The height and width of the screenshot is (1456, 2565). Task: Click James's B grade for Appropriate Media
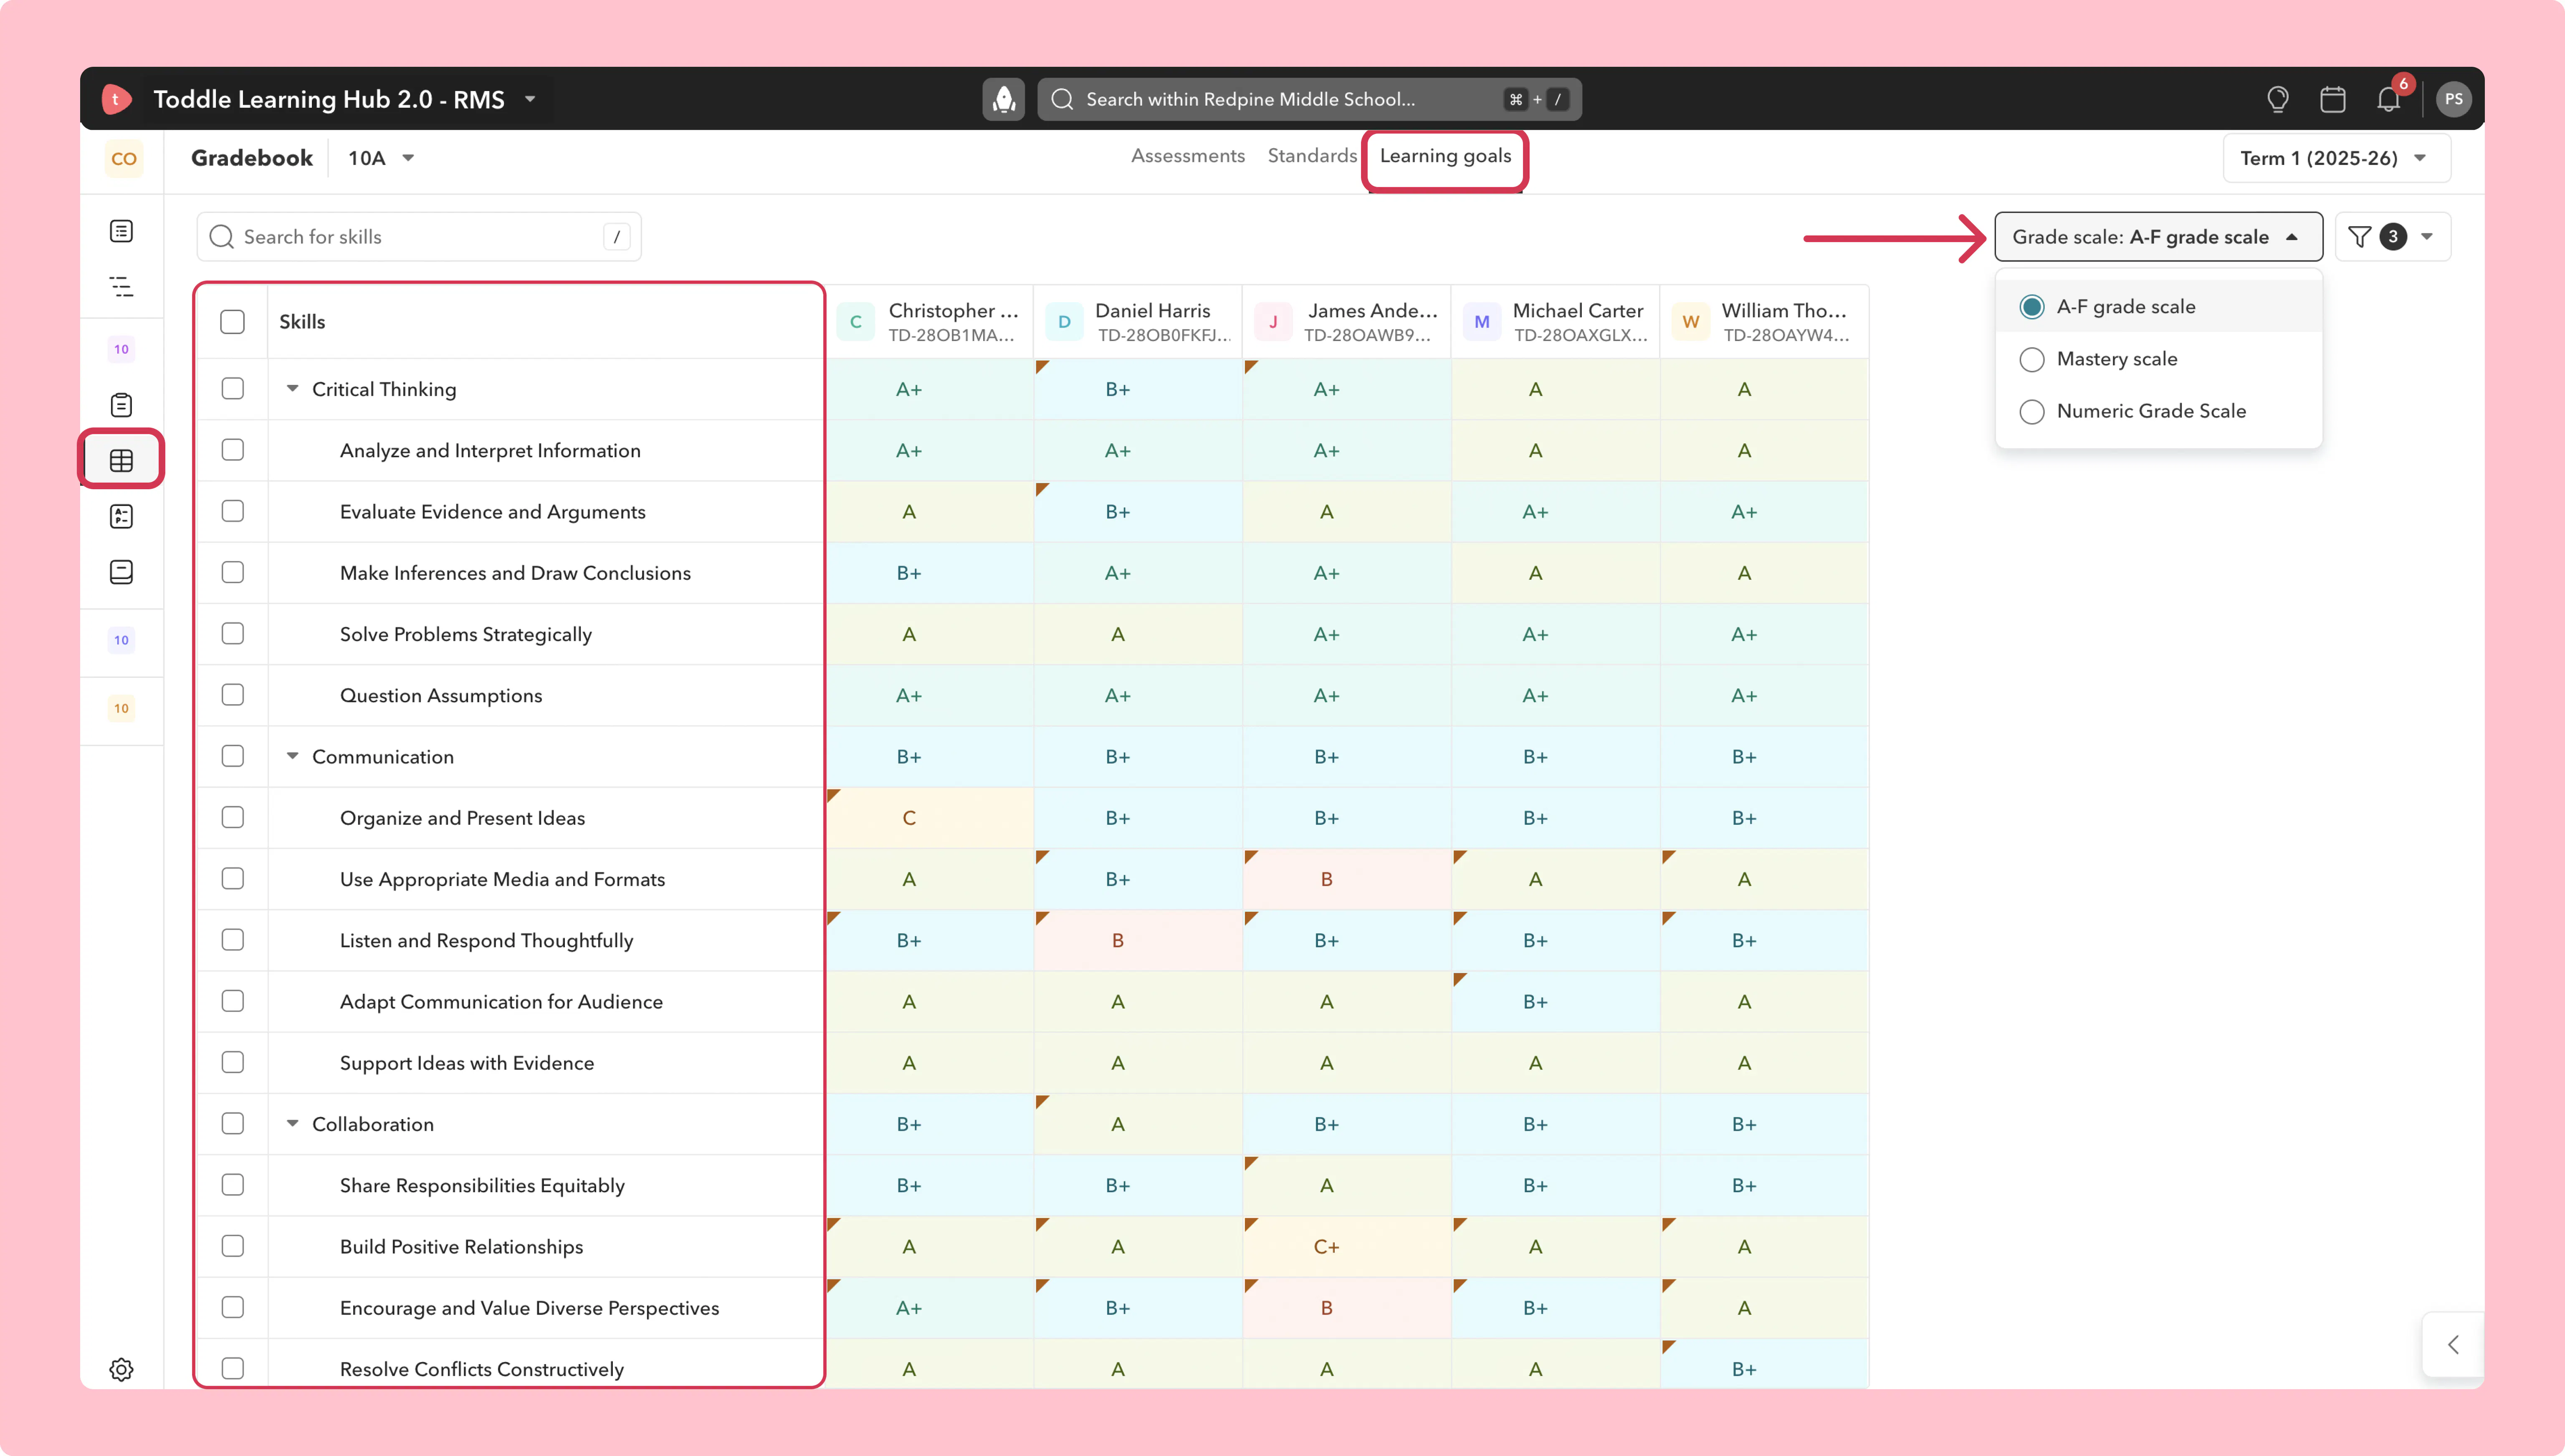(x=1346, y=879)
